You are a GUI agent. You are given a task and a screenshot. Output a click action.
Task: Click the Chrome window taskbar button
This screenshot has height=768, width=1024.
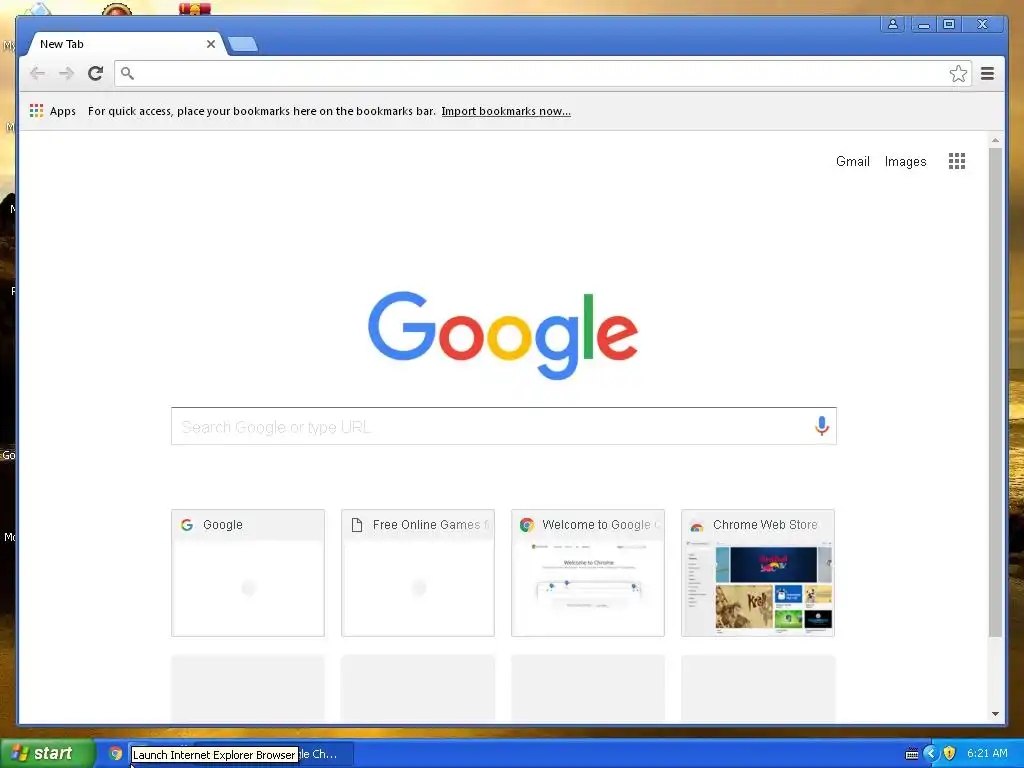(325, 754)
